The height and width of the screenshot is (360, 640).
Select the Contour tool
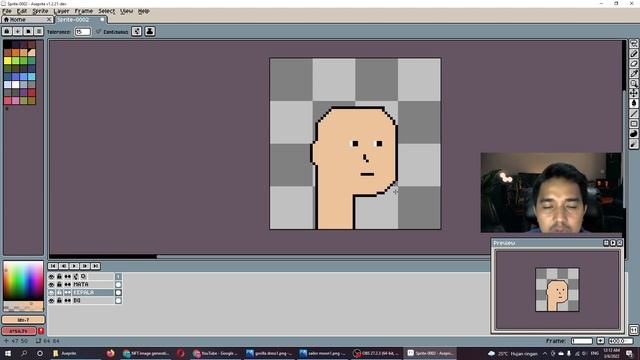click(x=633, y=134)
